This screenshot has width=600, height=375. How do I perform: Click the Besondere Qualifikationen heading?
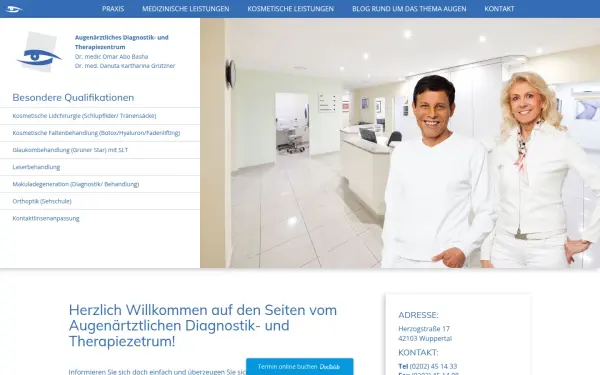click(x=73, y=98)
